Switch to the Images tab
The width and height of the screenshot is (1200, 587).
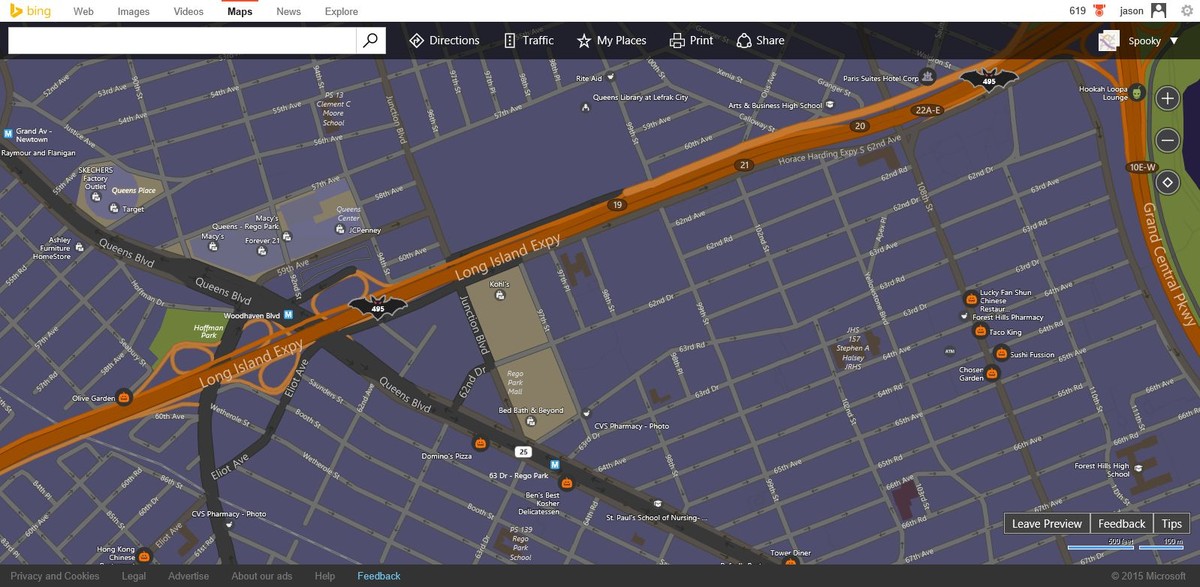point(133,12)
